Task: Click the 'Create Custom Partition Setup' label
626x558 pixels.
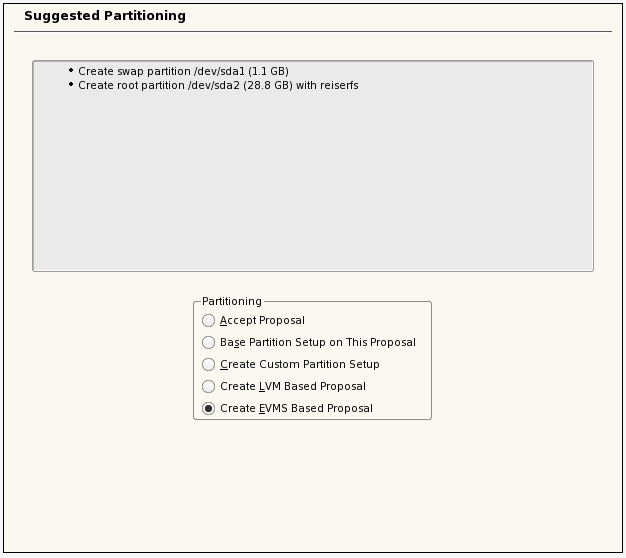Action: 299,365
